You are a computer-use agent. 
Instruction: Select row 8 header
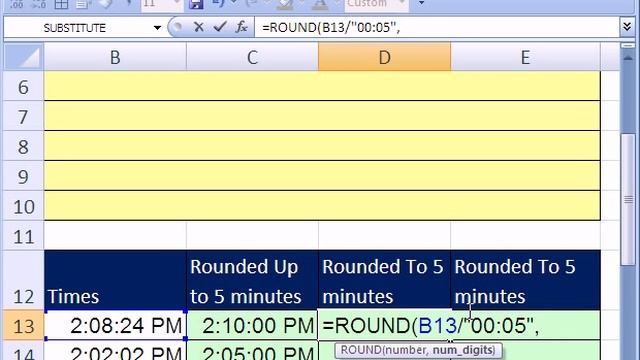pos(23,147)
